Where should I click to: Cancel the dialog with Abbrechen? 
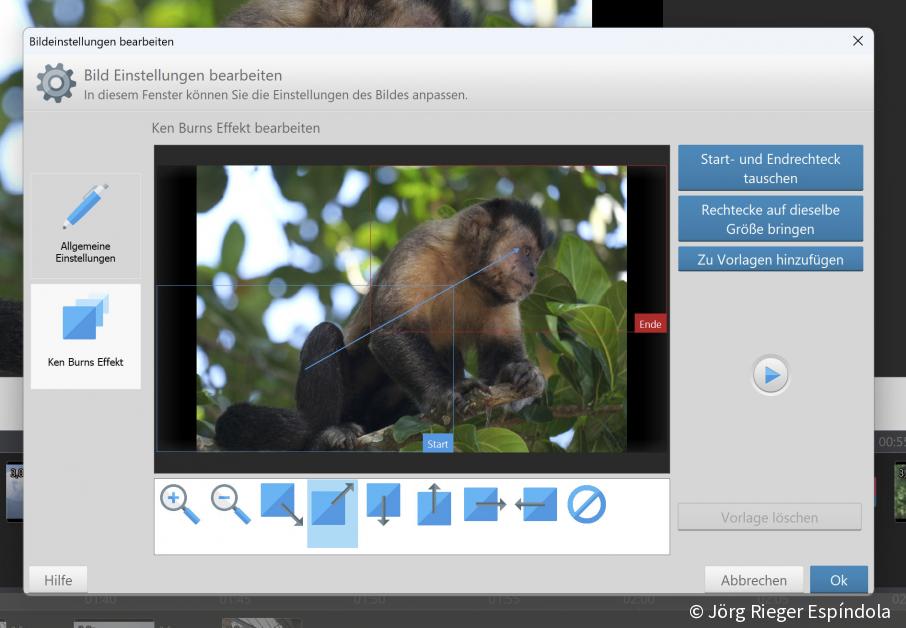(x=754, y=580)
